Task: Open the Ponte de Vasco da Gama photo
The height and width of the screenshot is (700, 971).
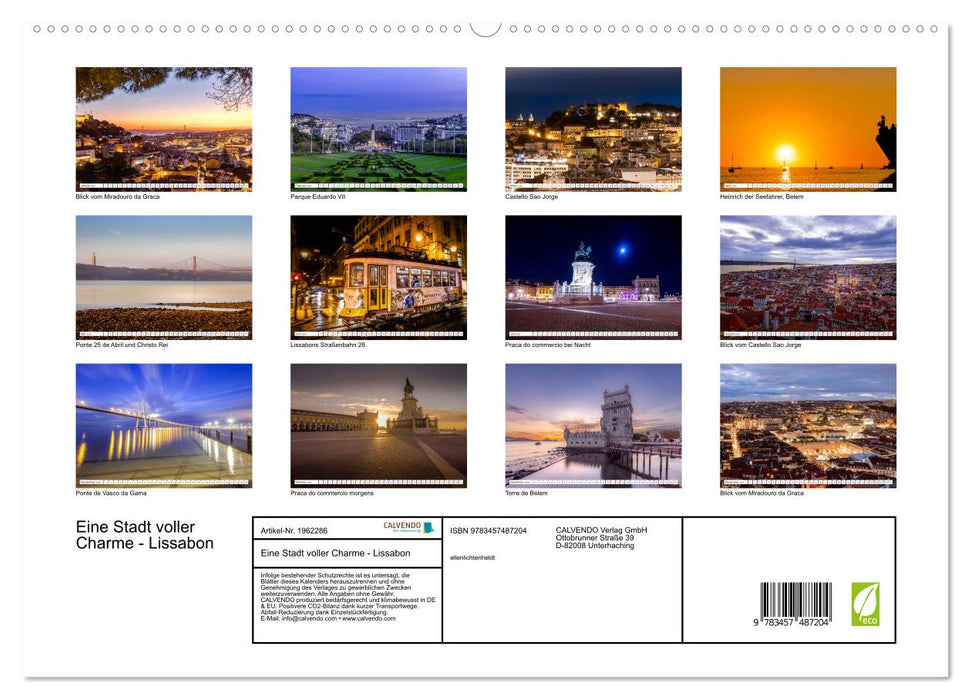Action: click(x=164, y=425)
